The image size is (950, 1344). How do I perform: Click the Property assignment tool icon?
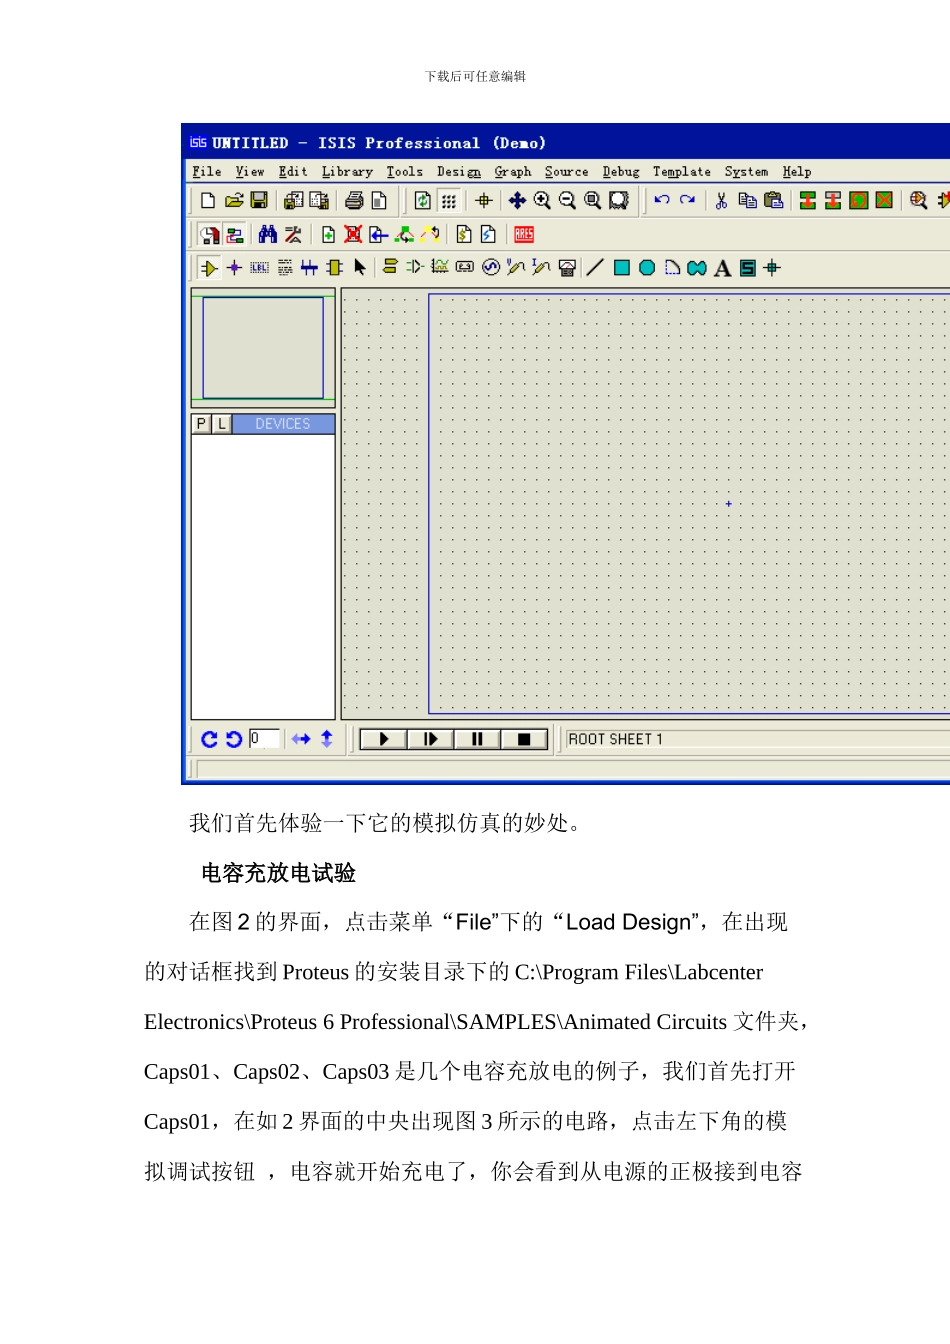(293, 235)
